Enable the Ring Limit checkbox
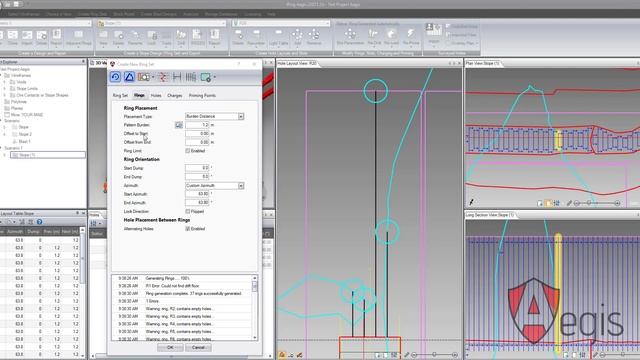Image resolution: width=640 pixels, height=360 pixels. 188,151
